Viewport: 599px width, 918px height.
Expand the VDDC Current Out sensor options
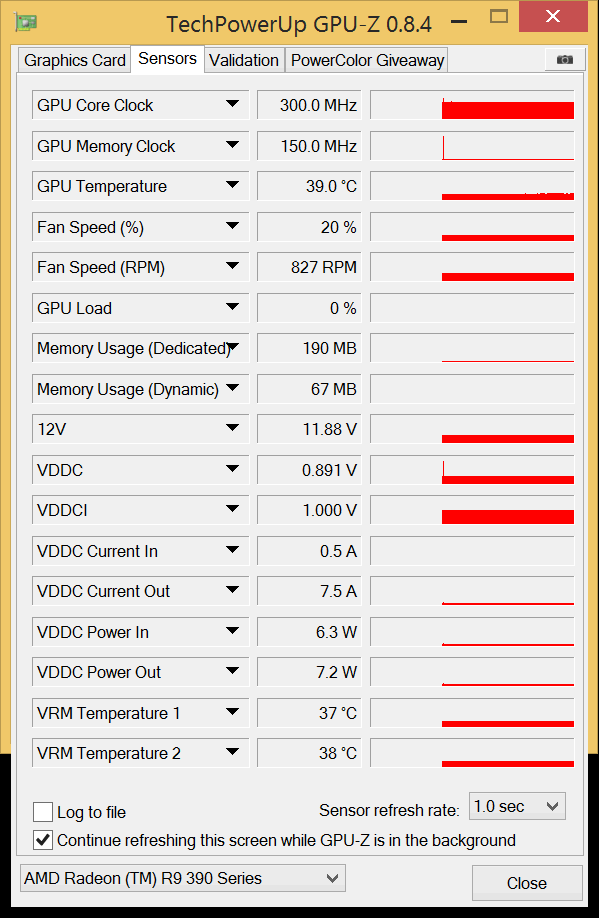[x=234, y=591]
